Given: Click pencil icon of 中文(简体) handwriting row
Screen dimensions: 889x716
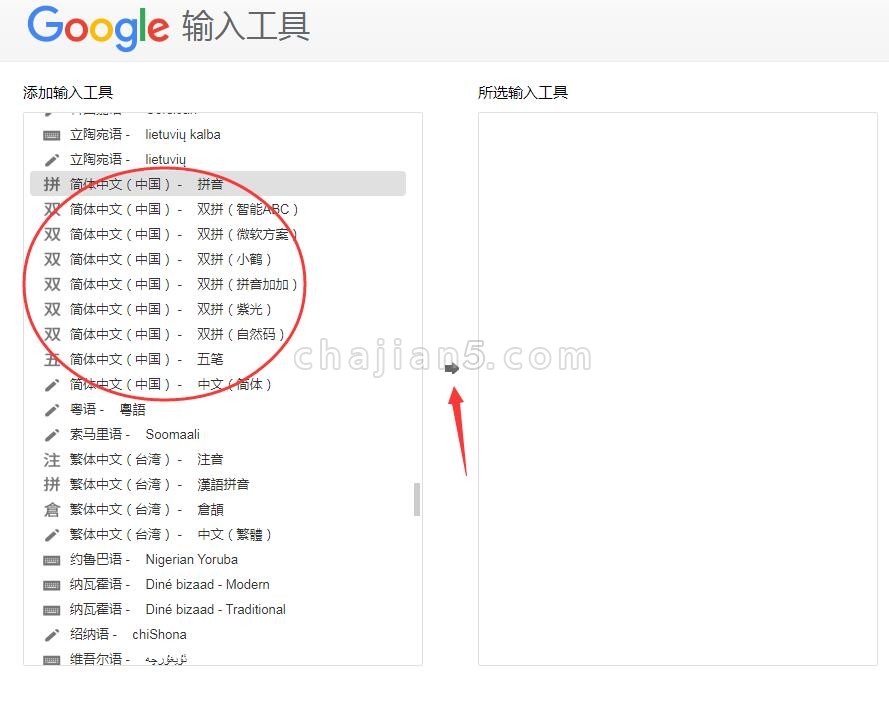Looking at the screenshot, I should [52, 384].
